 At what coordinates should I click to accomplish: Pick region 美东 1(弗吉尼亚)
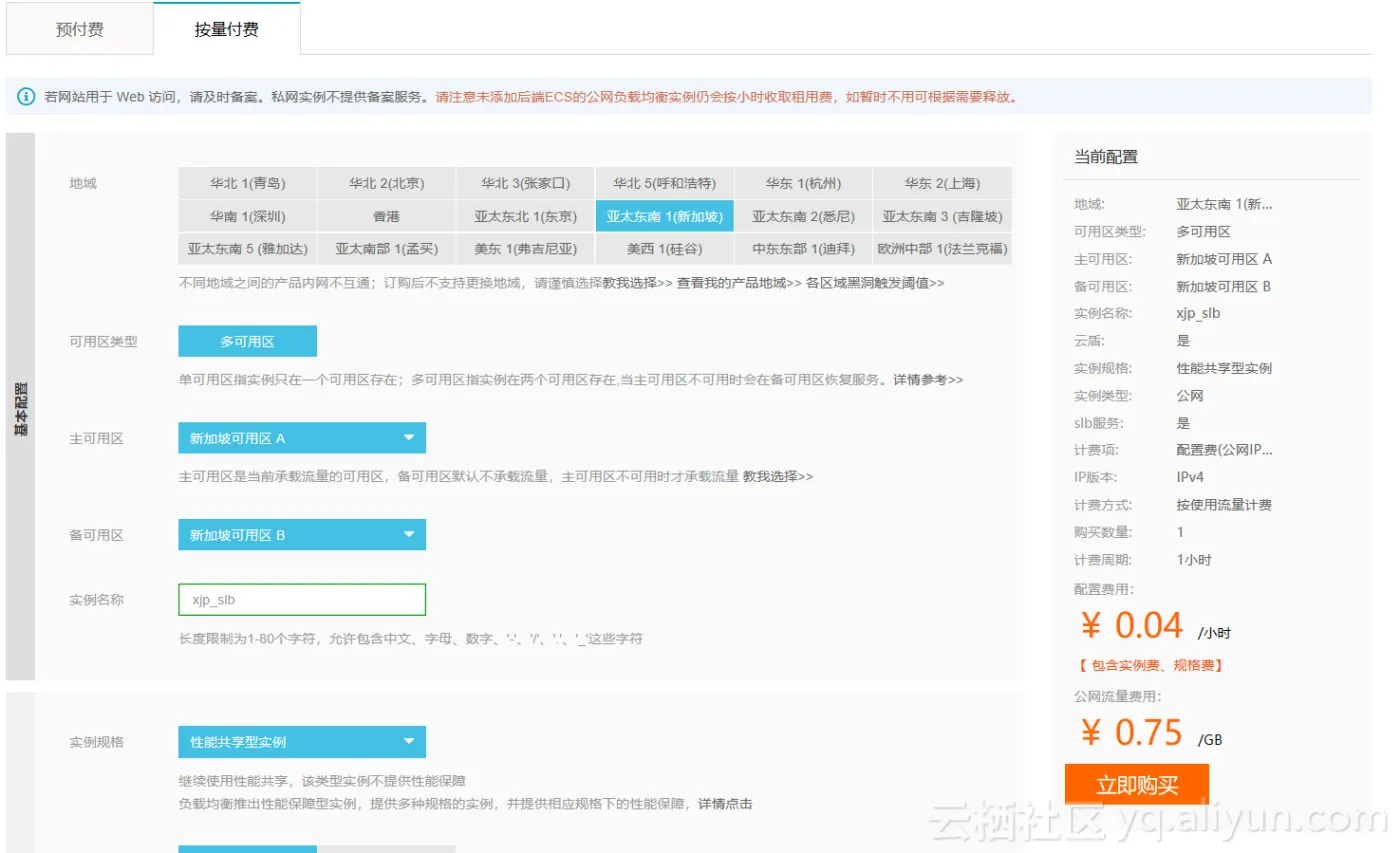(x=526, y=249)
